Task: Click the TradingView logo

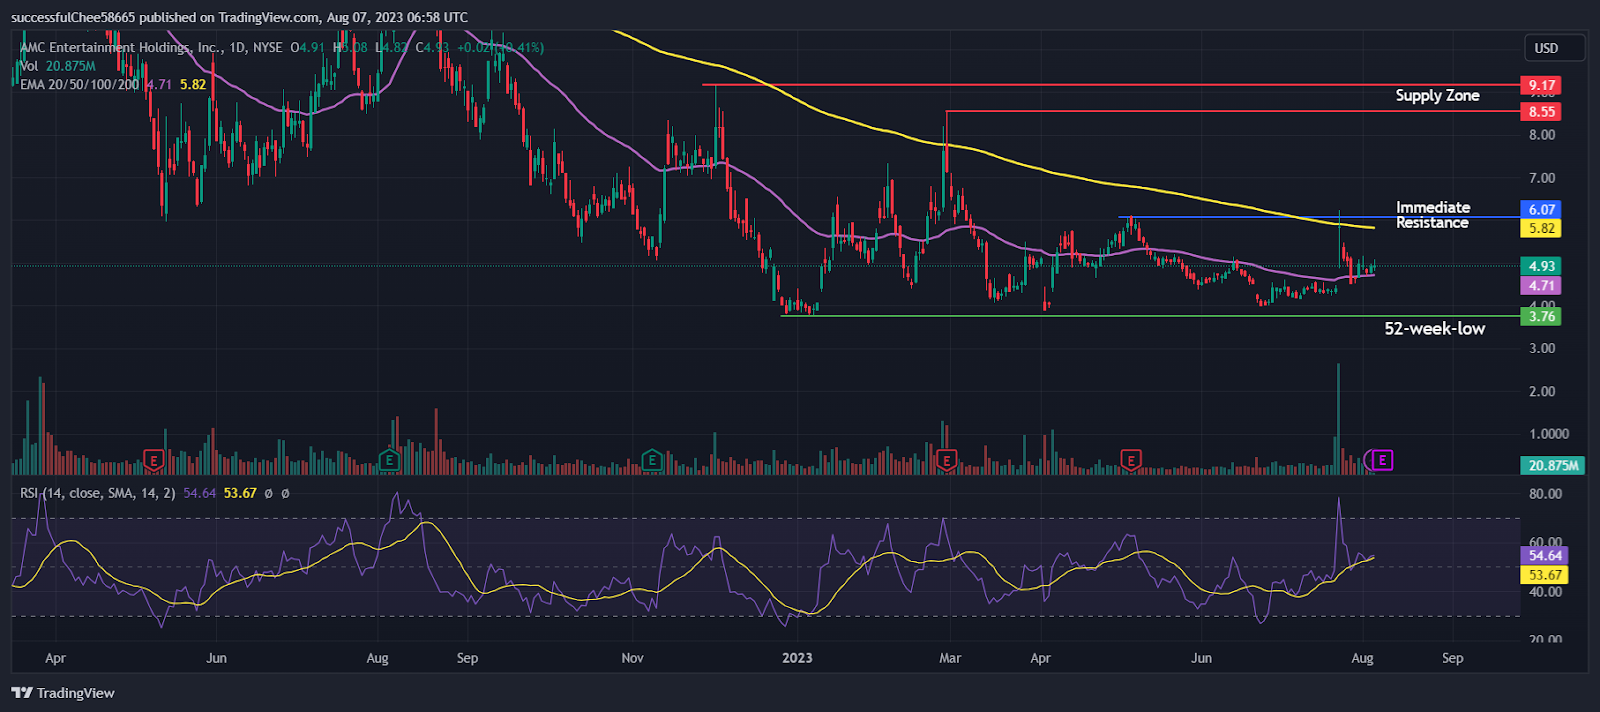Action: click(63, 693)
